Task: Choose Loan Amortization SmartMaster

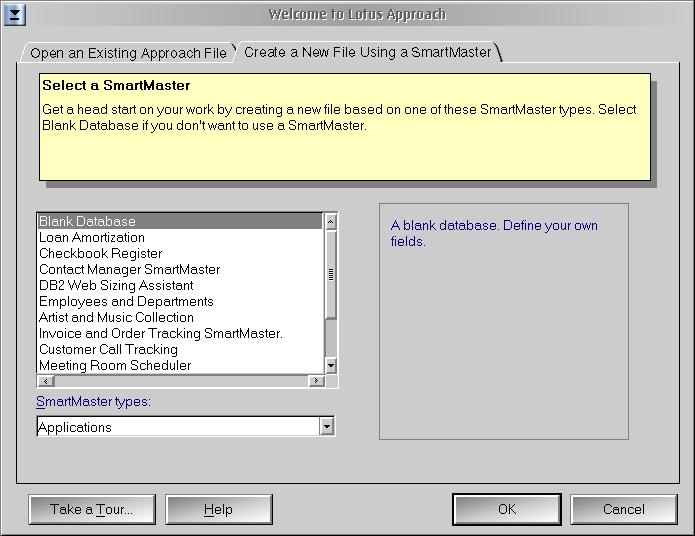Action: pos(180,237)
